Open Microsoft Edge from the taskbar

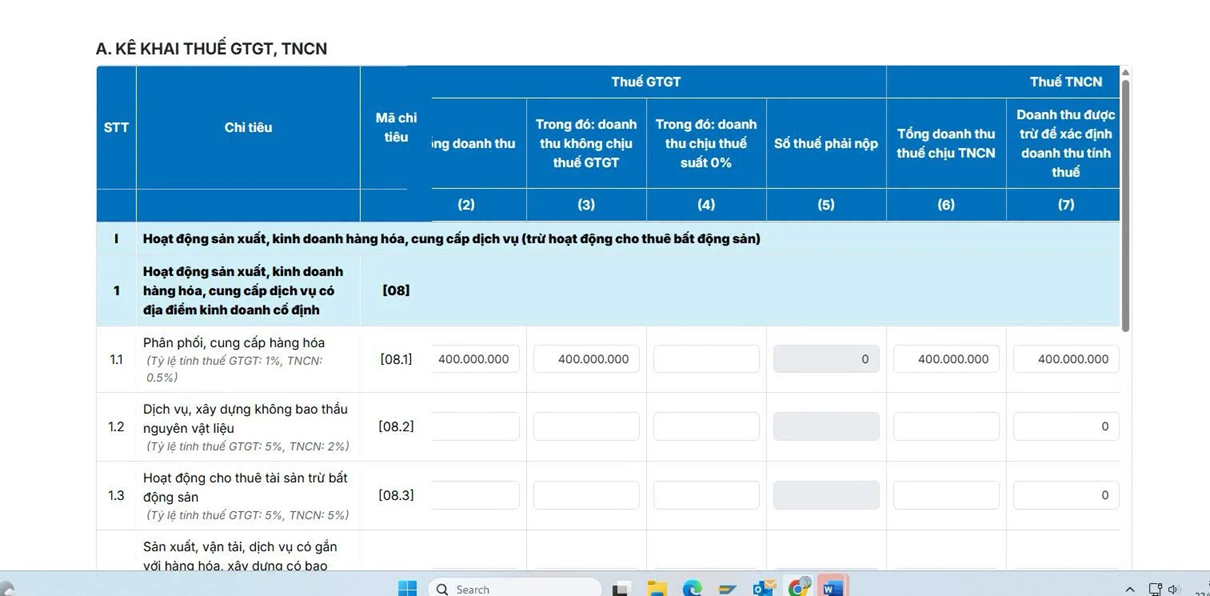692,589
